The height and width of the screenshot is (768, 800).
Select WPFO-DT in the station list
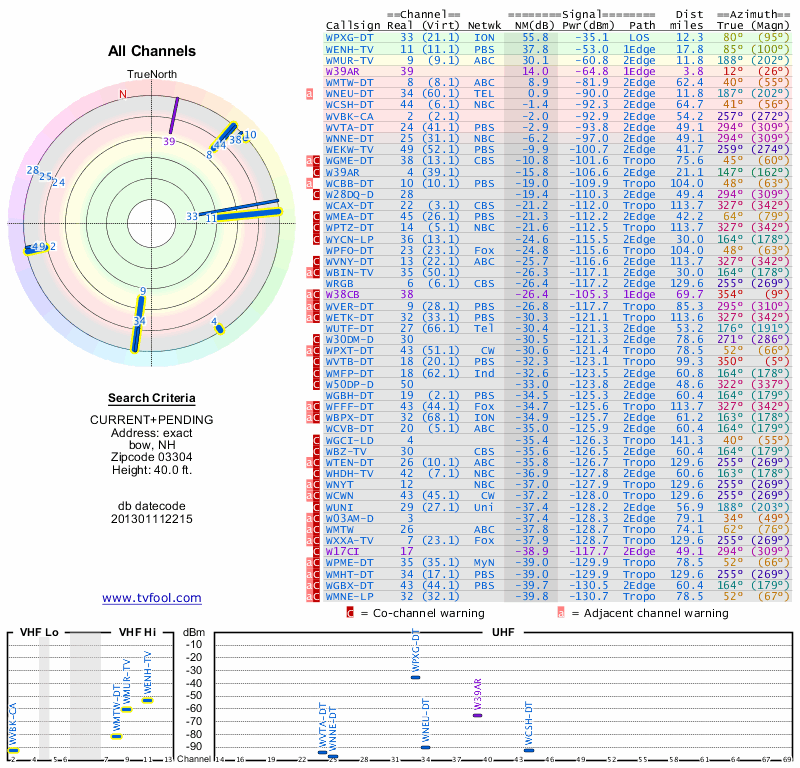pos(349,251)
